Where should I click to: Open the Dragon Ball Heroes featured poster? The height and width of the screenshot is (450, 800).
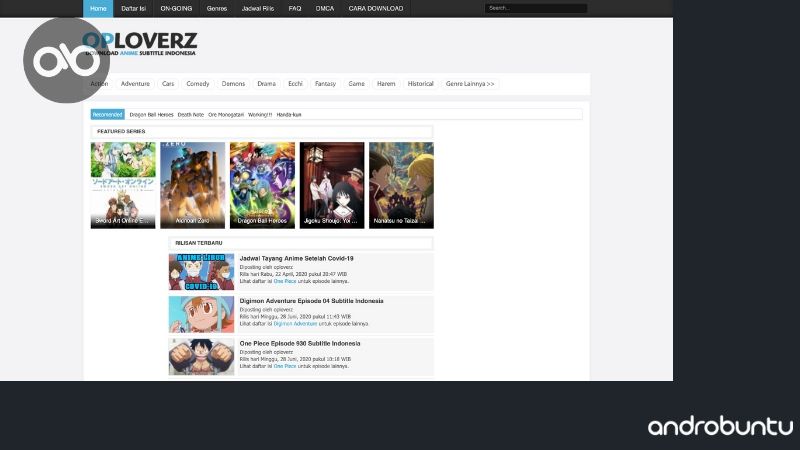tap(262, 185)
